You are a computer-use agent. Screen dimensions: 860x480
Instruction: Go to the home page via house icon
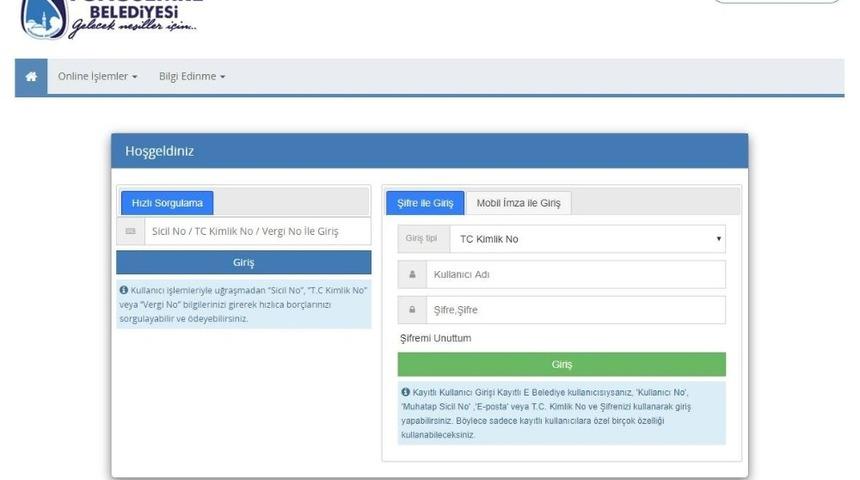click(31, 77)
